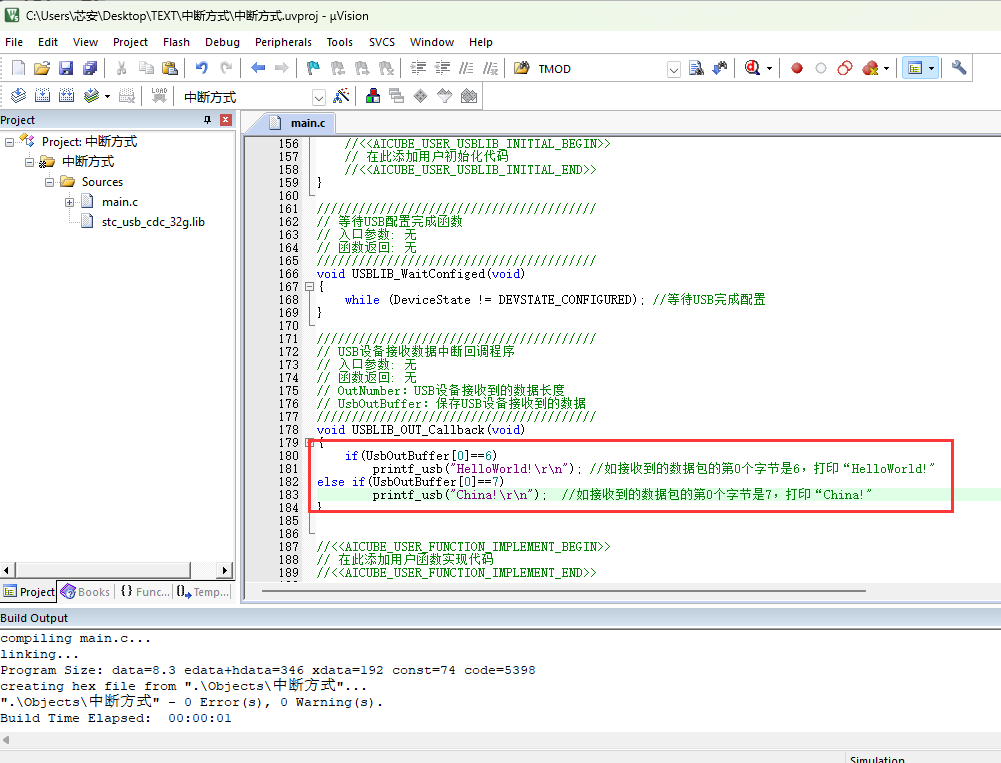Open the window view dropdown arrow
The height and width of the screenshot is (763, 1001).
931,68
